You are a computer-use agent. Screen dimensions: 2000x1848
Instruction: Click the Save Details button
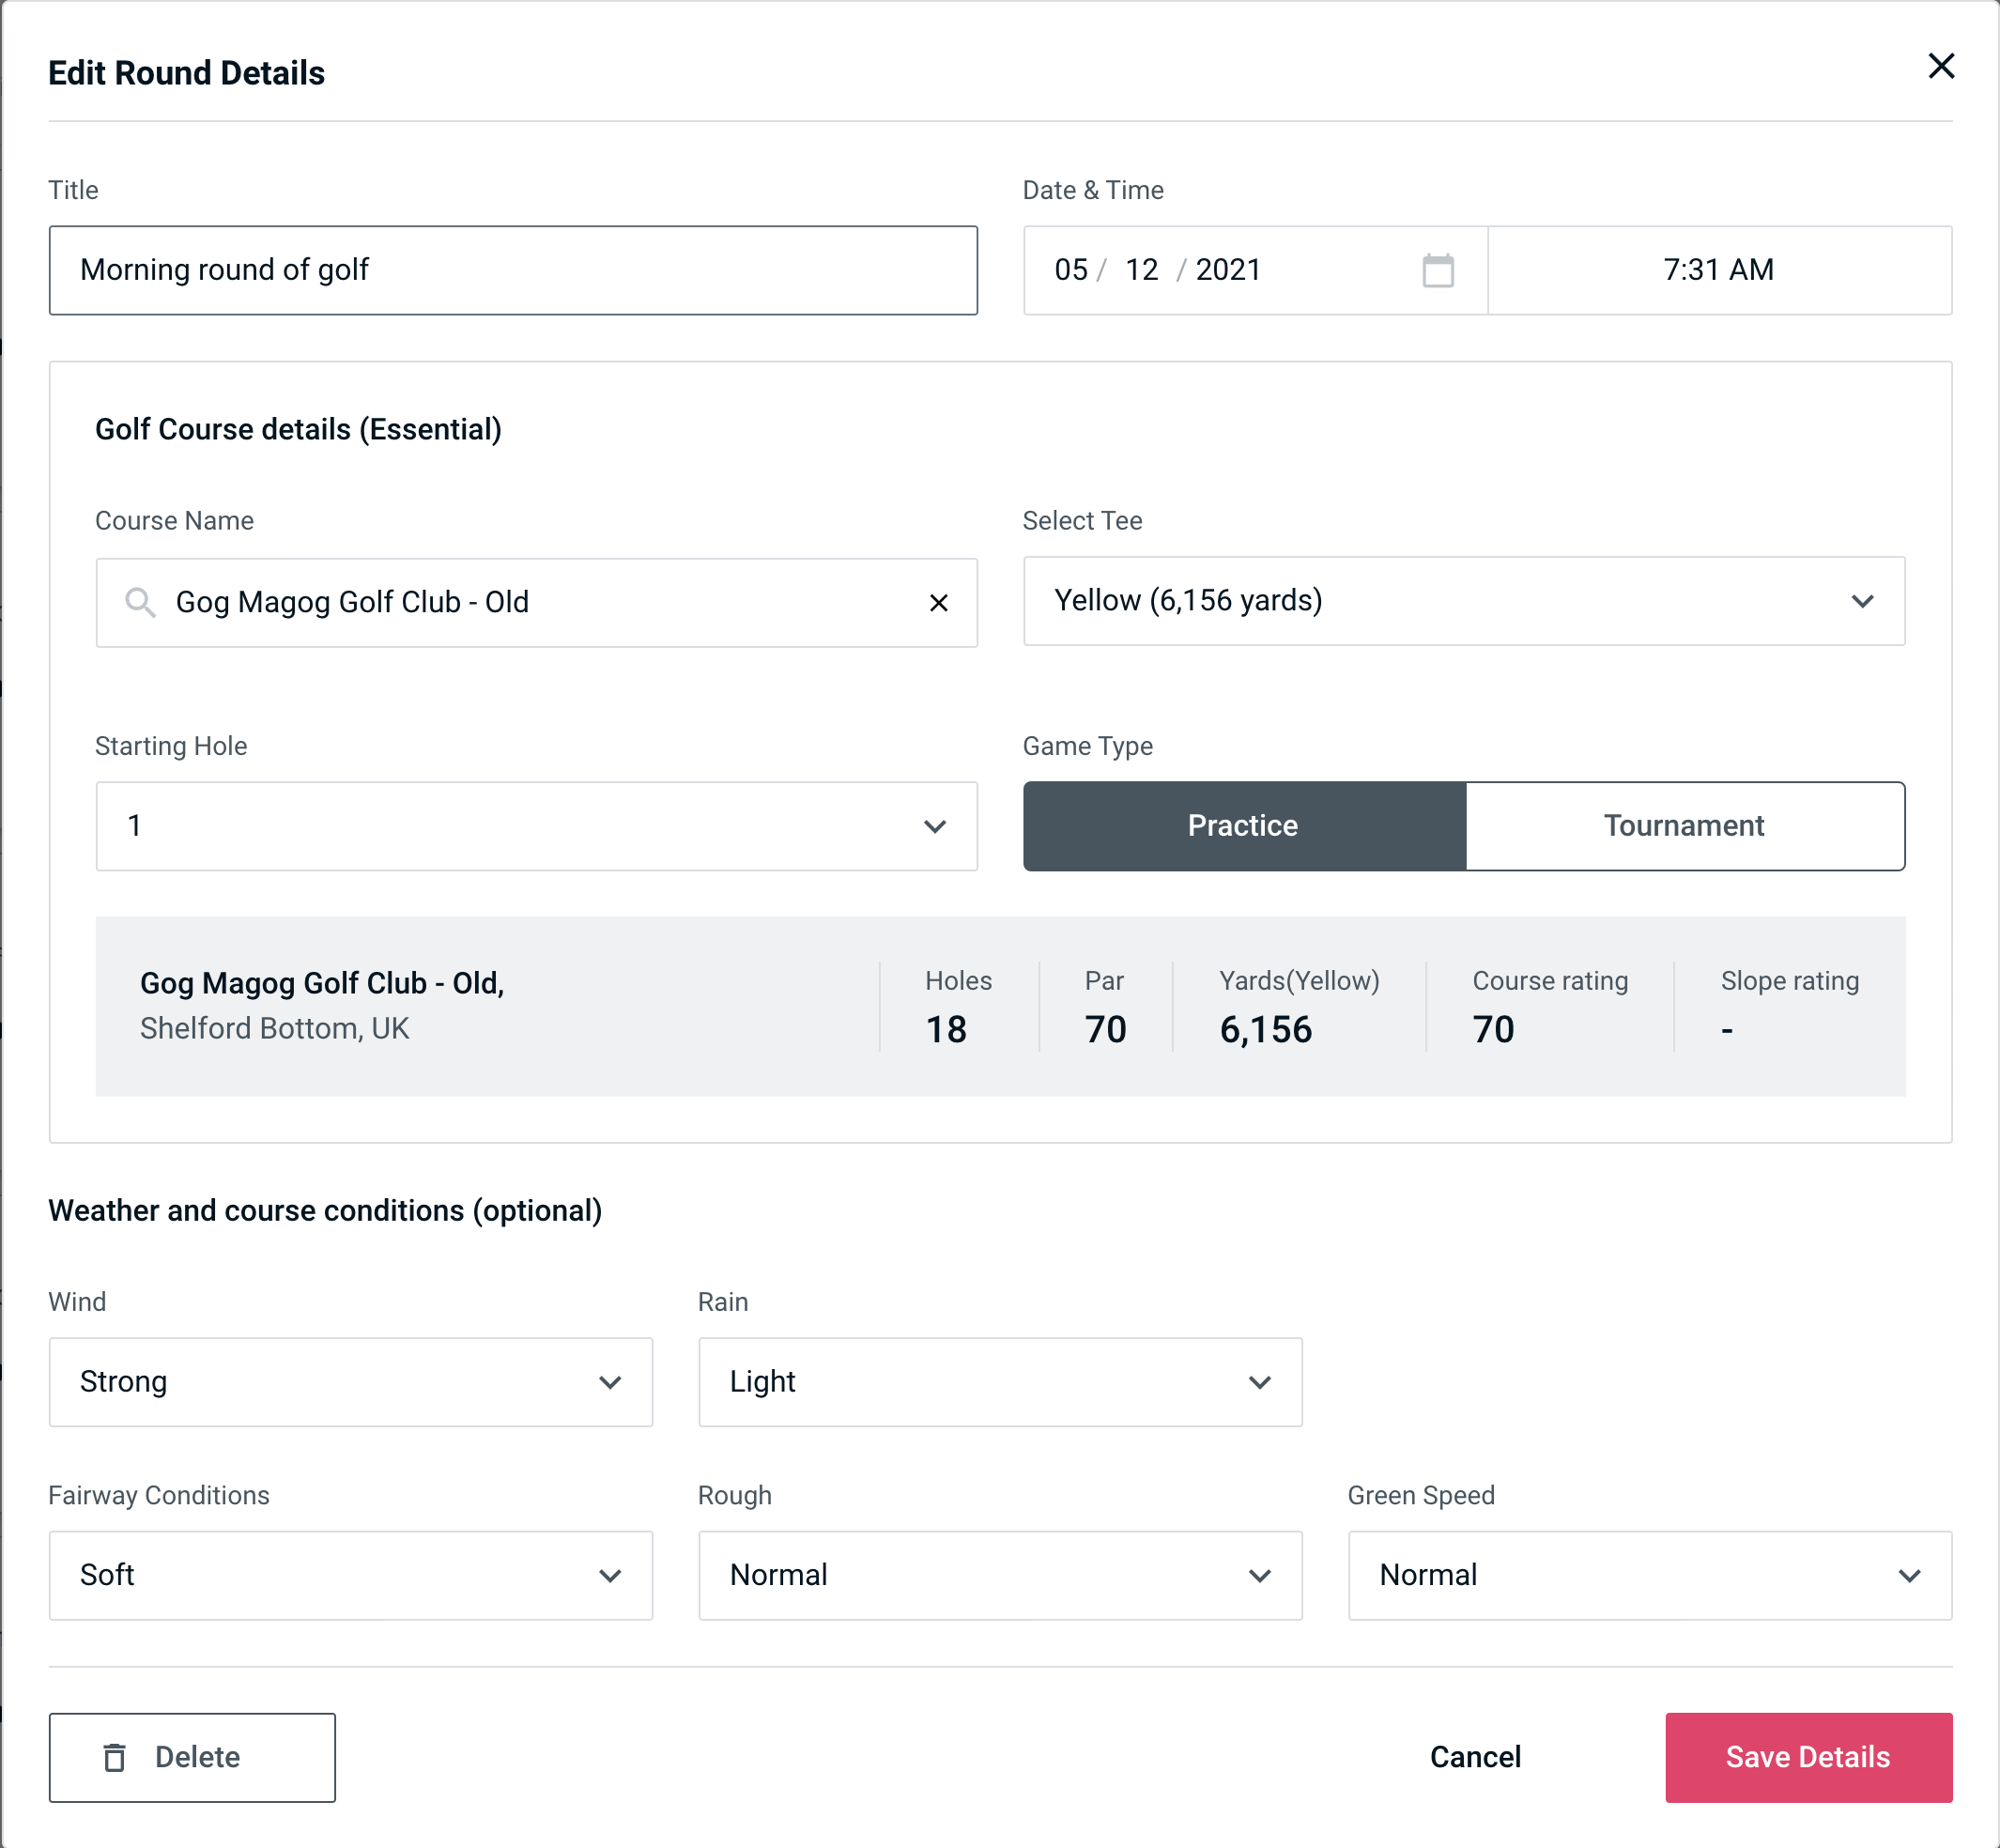point(1807,1758)
